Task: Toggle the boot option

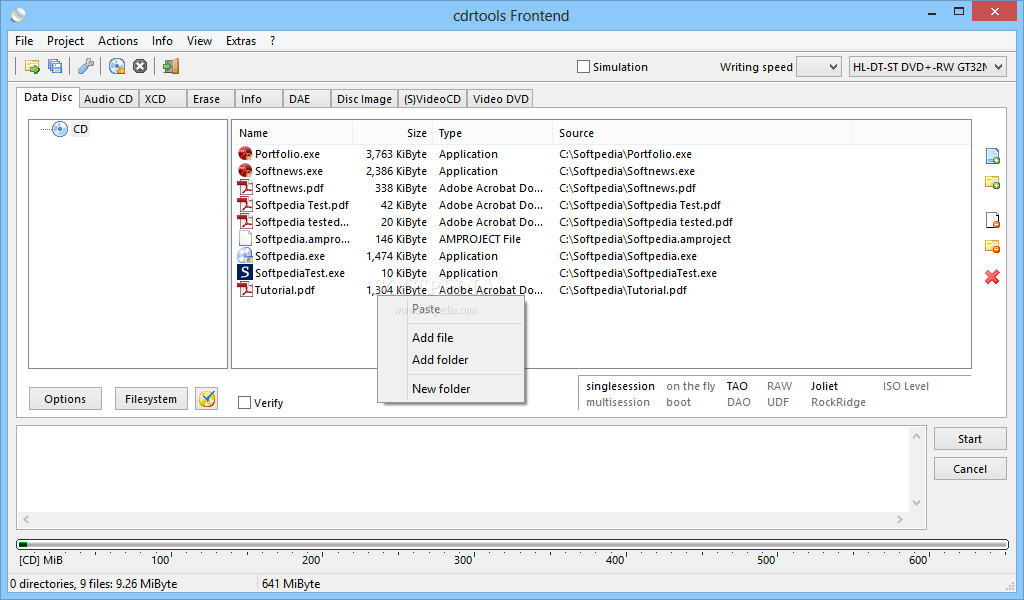Action: click(x=679, y=402)
